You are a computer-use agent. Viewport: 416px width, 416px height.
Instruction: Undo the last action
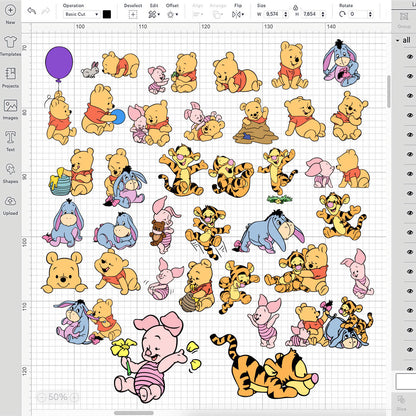coord(32,11)
